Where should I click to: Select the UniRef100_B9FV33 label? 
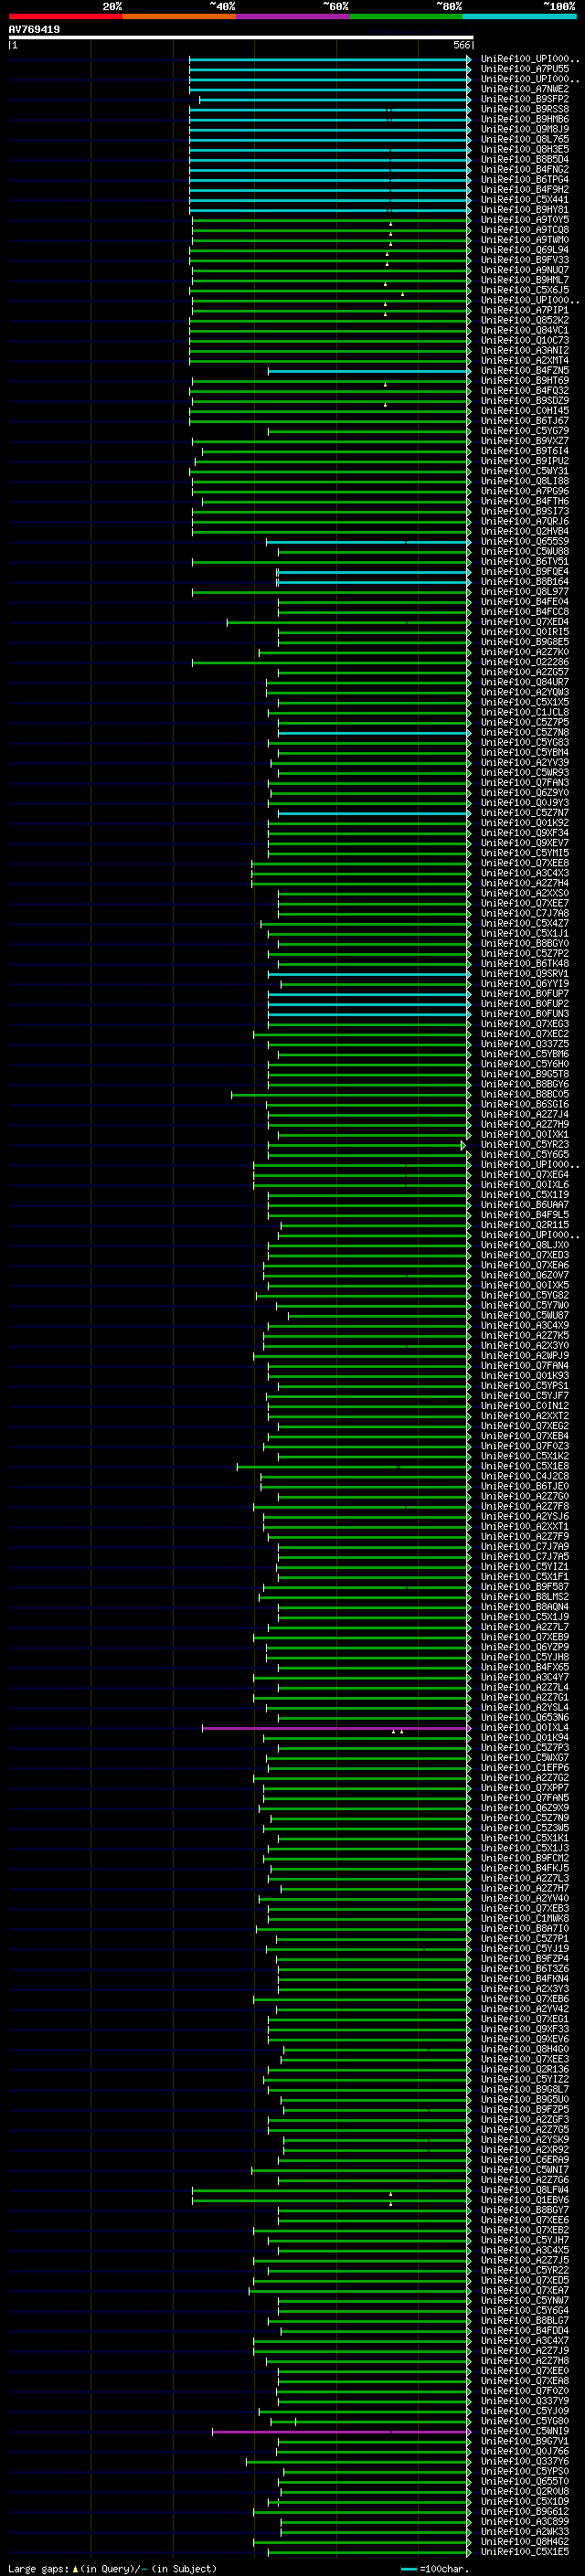525,260
